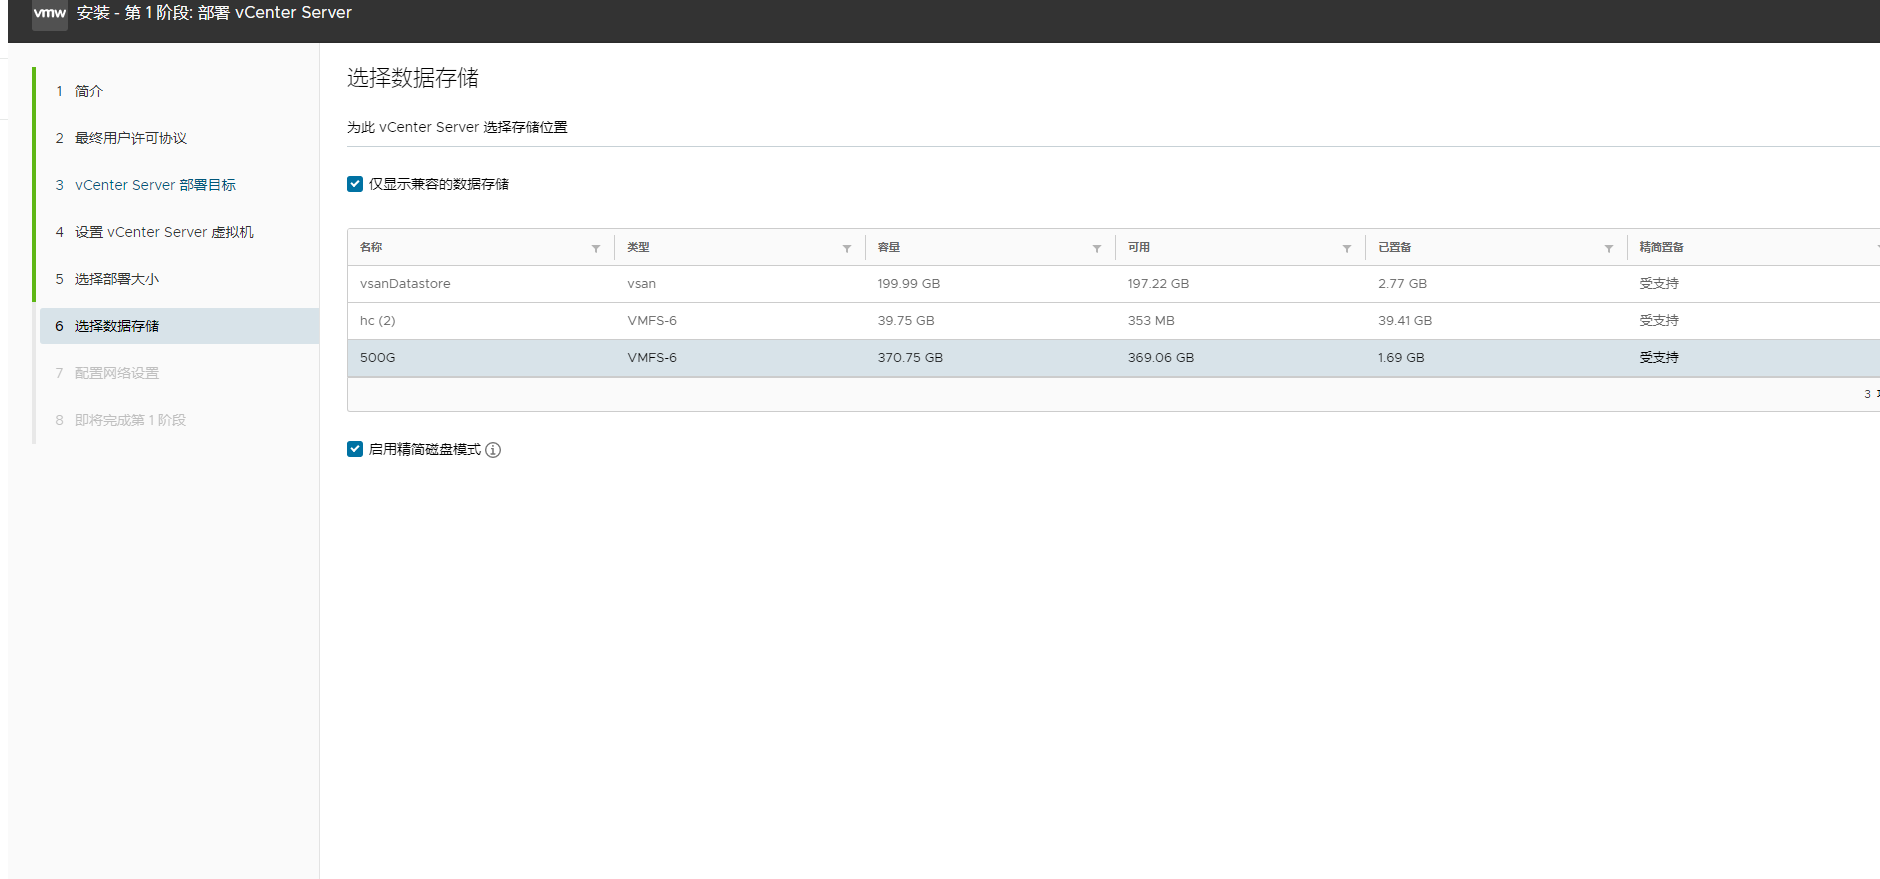The width and height of the screenshot is (1880, 879).
Task: Select step 6 选择数据存储
Action: pos(179,326)
